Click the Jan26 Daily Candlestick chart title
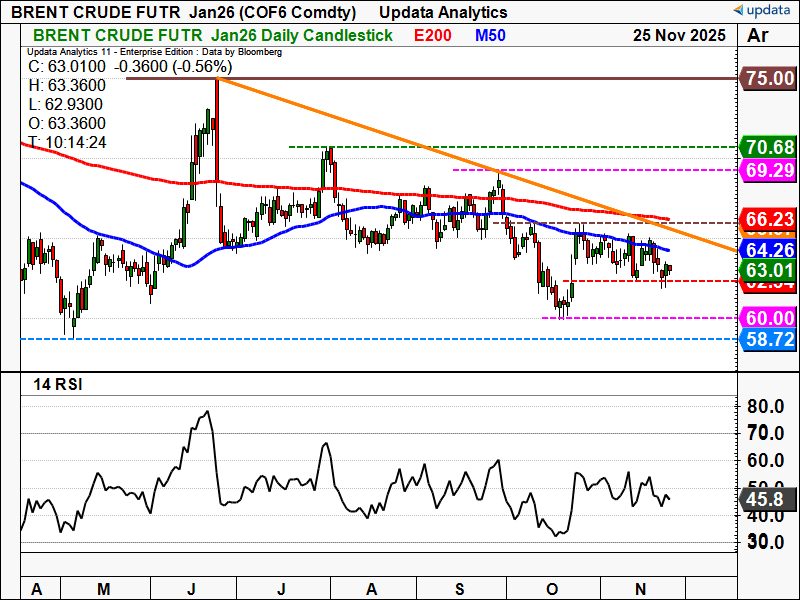Screen dimensions: 800x600 (x=283, y=35)
